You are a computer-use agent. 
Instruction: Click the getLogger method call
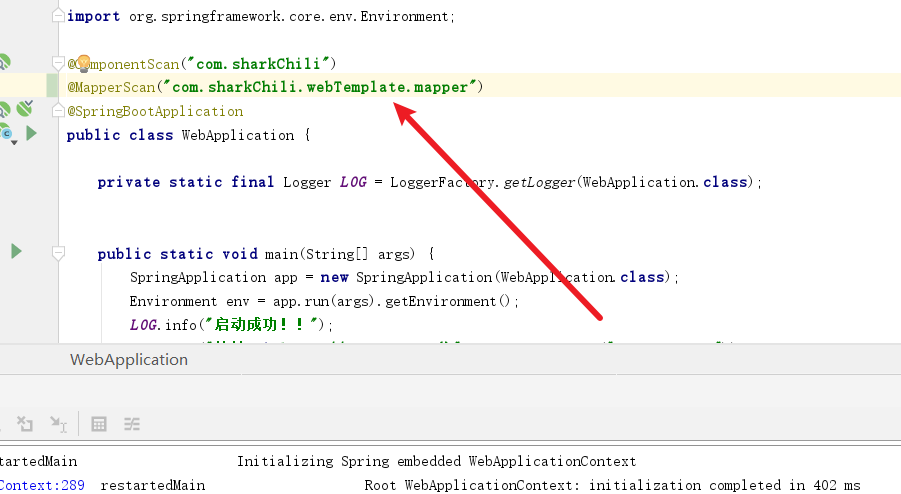[x=537, y=182]
